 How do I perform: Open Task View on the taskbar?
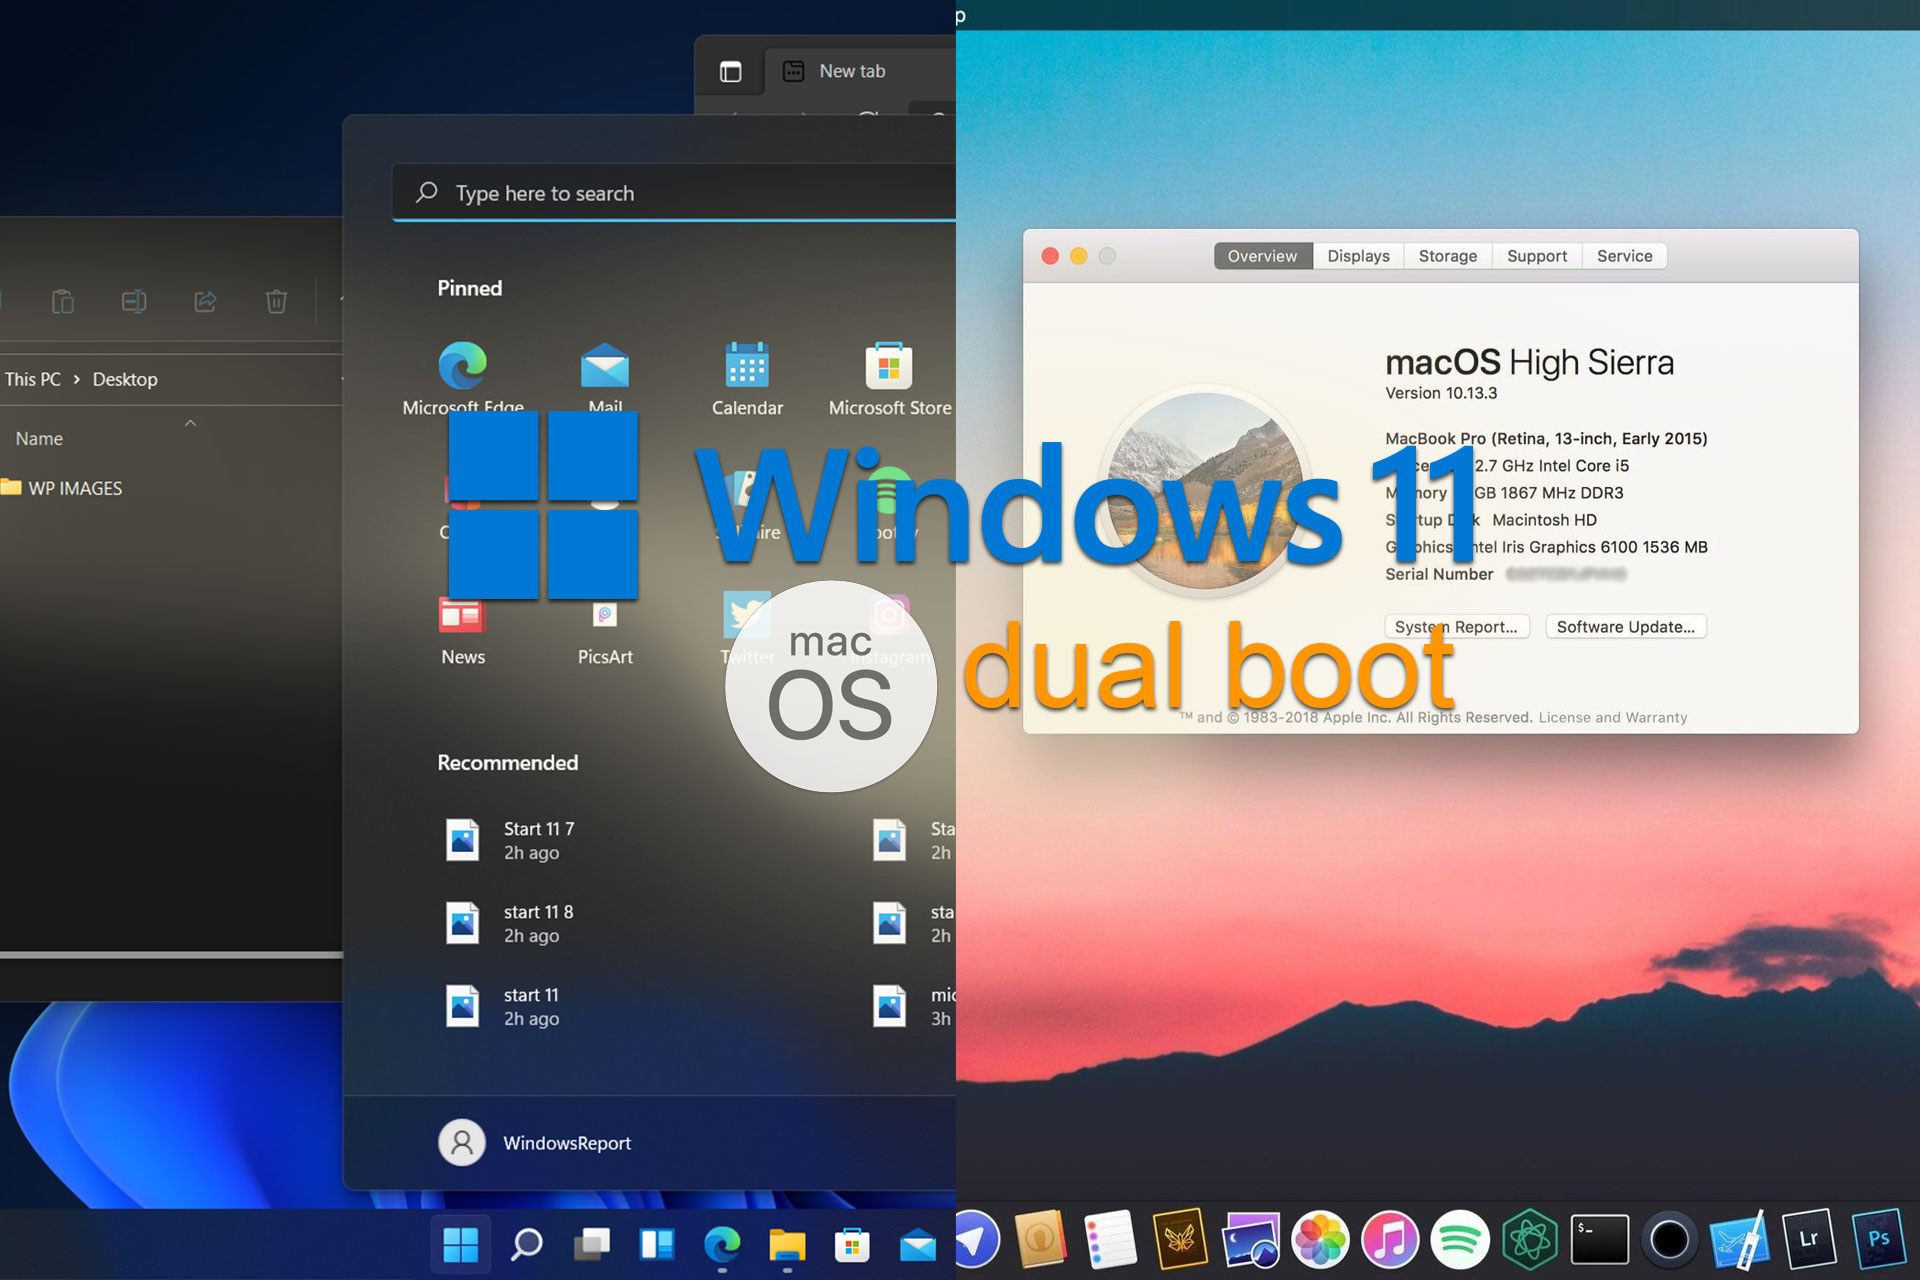[x=592, y=1245]
